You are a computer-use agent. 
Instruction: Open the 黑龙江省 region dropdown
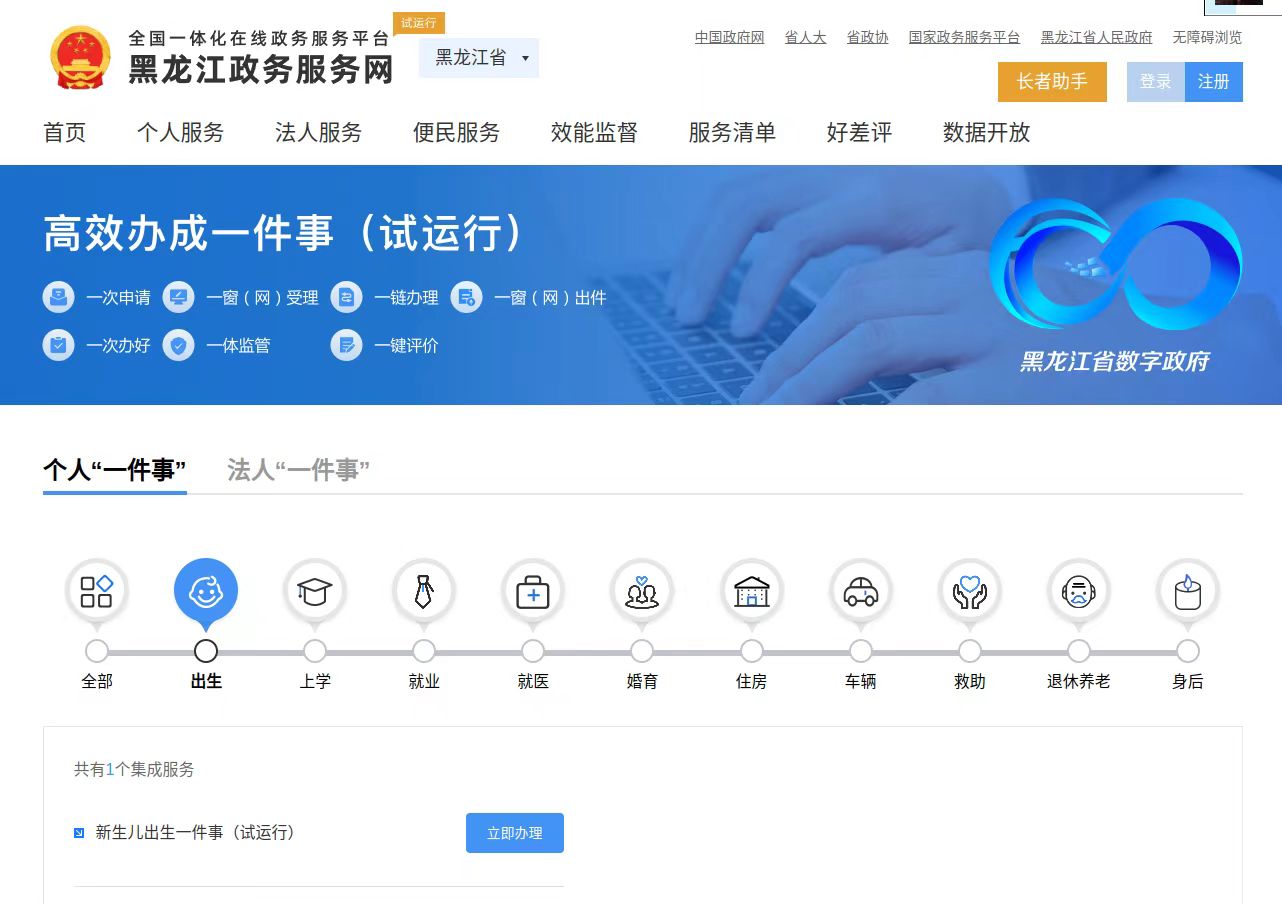479,58
